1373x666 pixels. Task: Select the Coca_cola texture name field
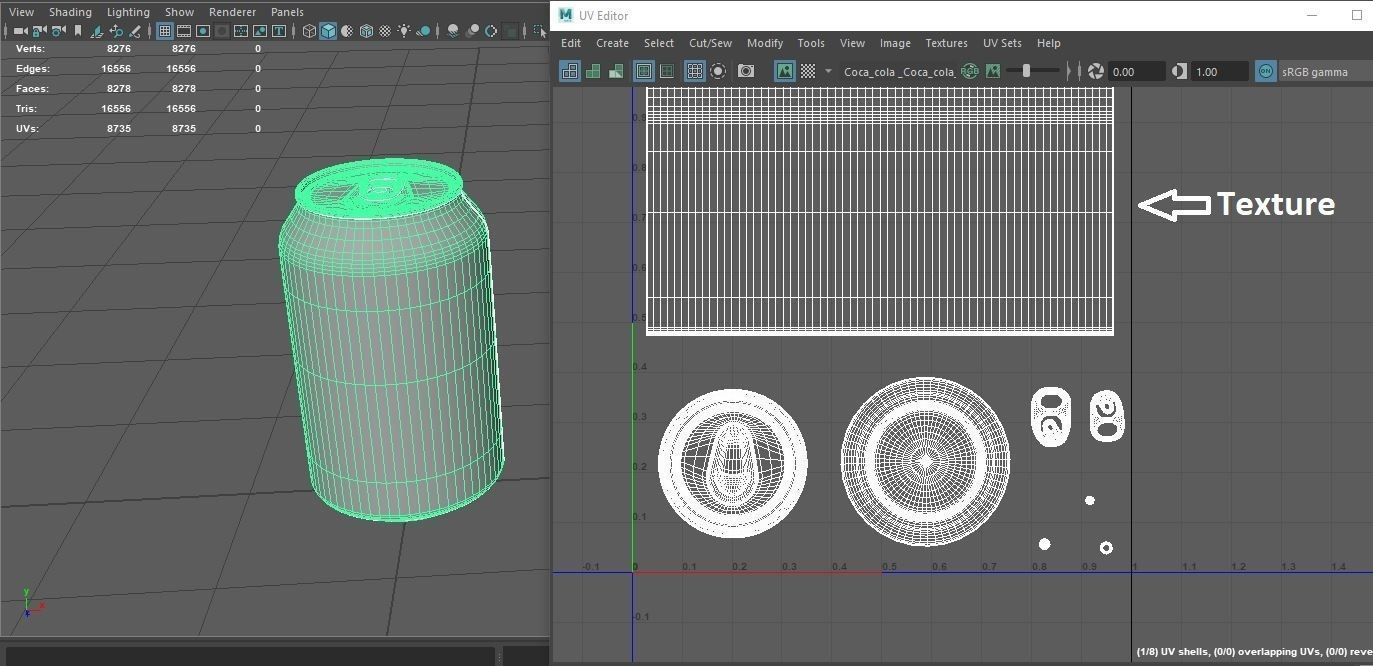coord(899,71)
